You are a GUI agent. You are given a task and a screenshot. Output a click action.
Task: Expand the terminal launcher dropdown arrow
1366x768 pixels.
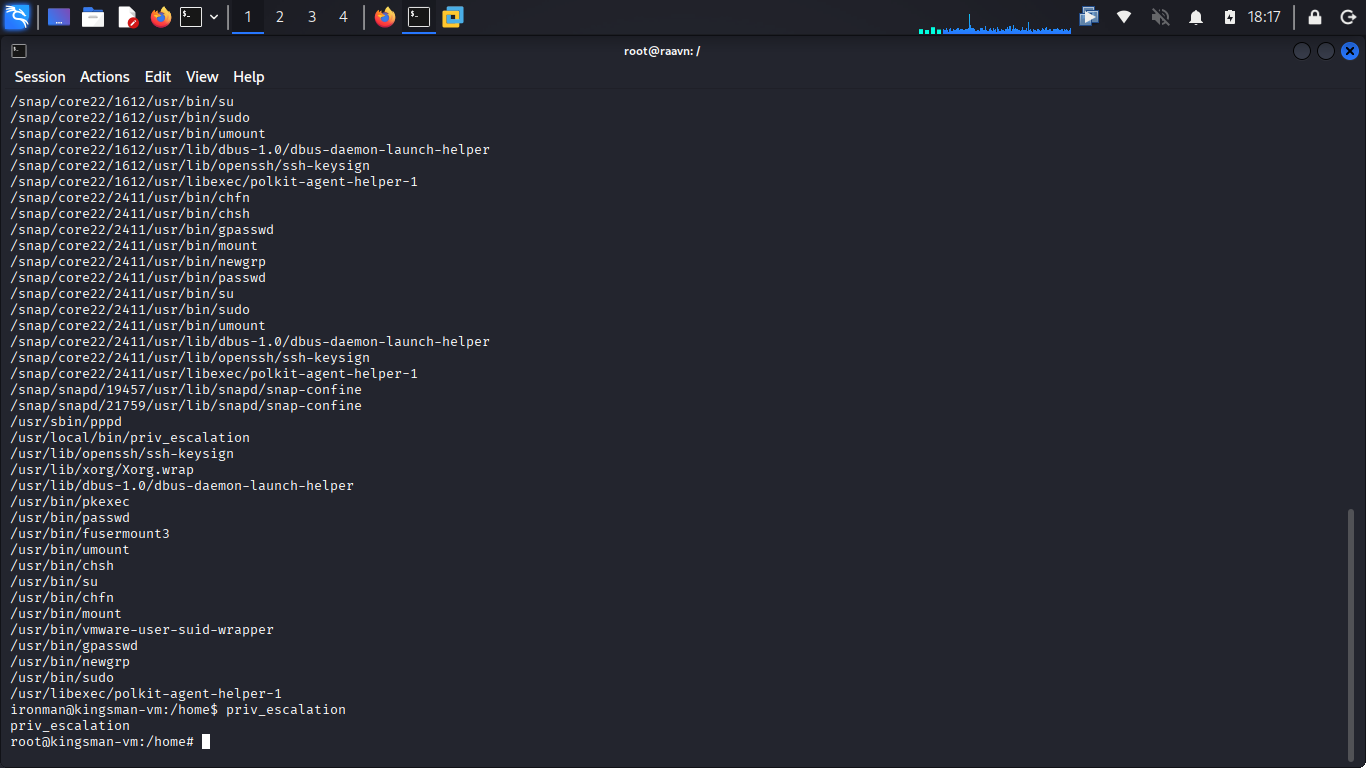[214, 17]
